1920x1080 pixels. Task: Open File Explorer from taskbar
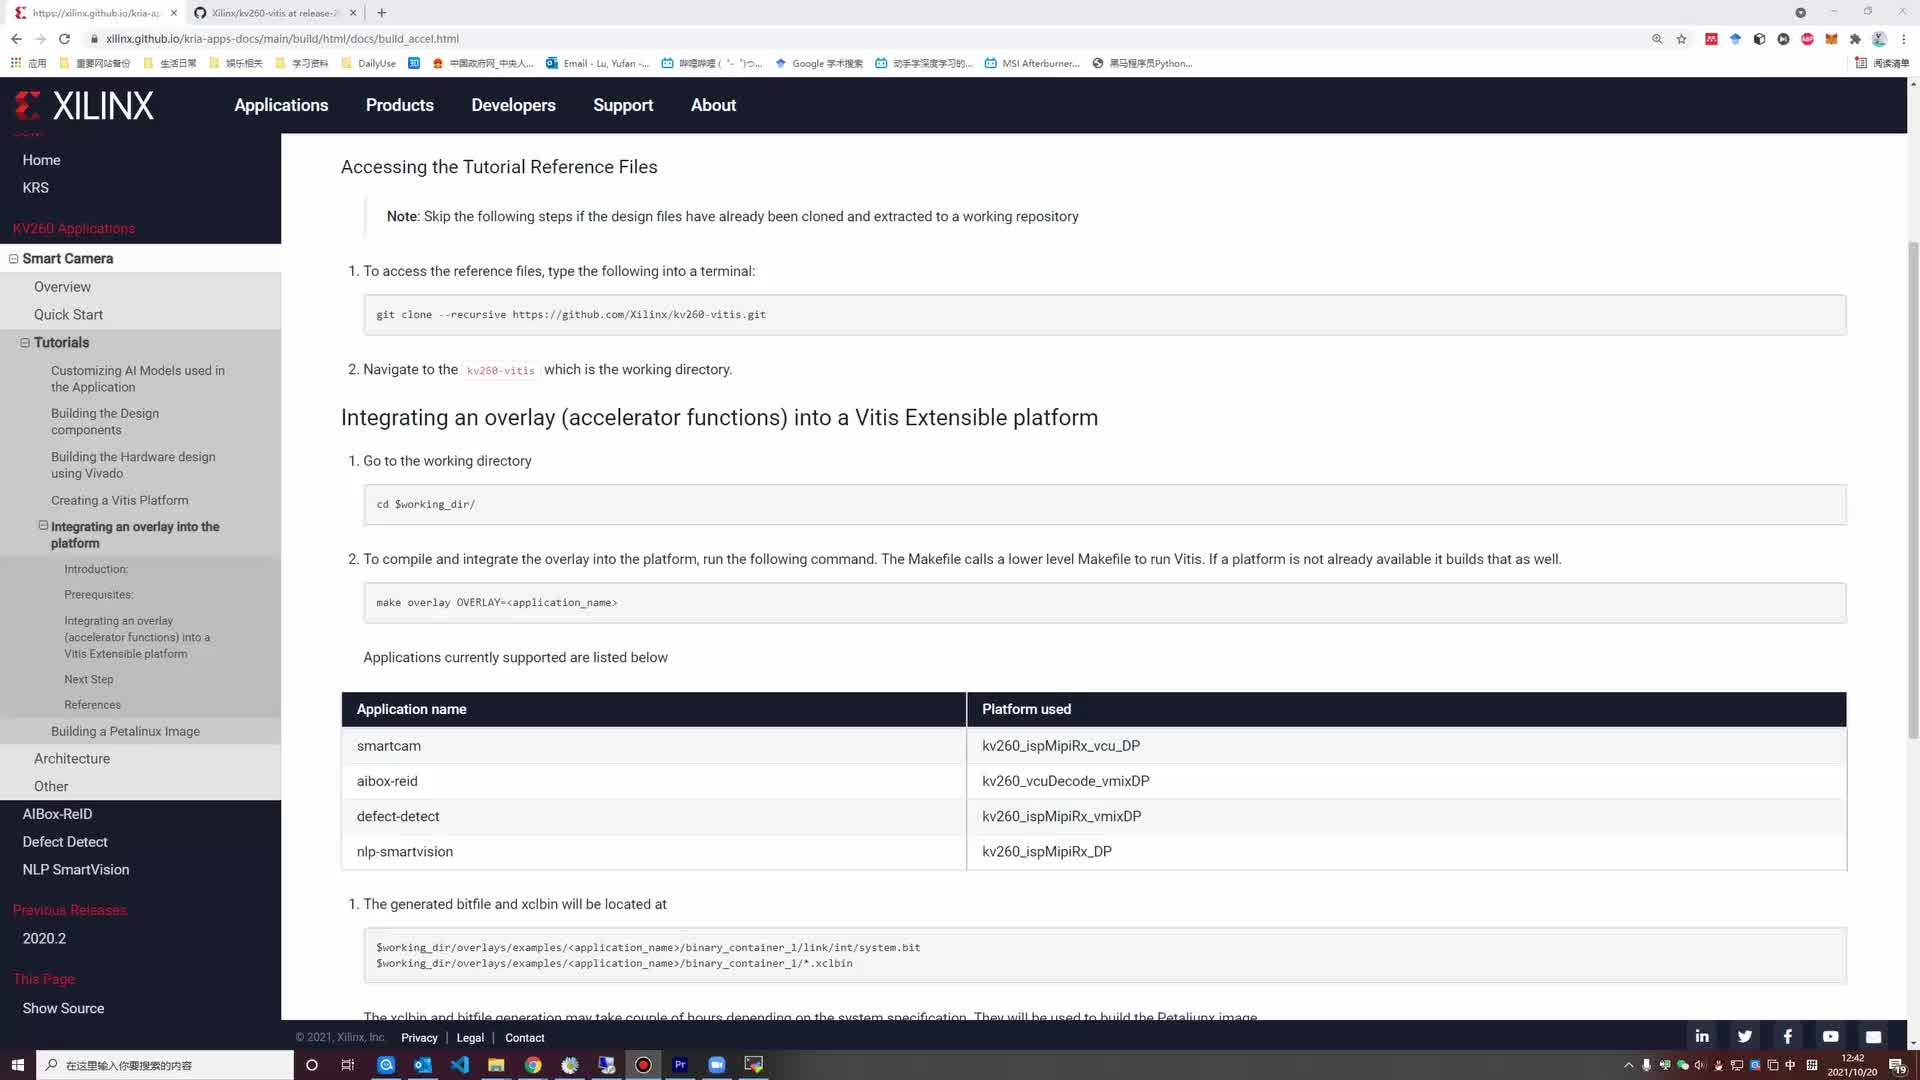[496, 1065]
